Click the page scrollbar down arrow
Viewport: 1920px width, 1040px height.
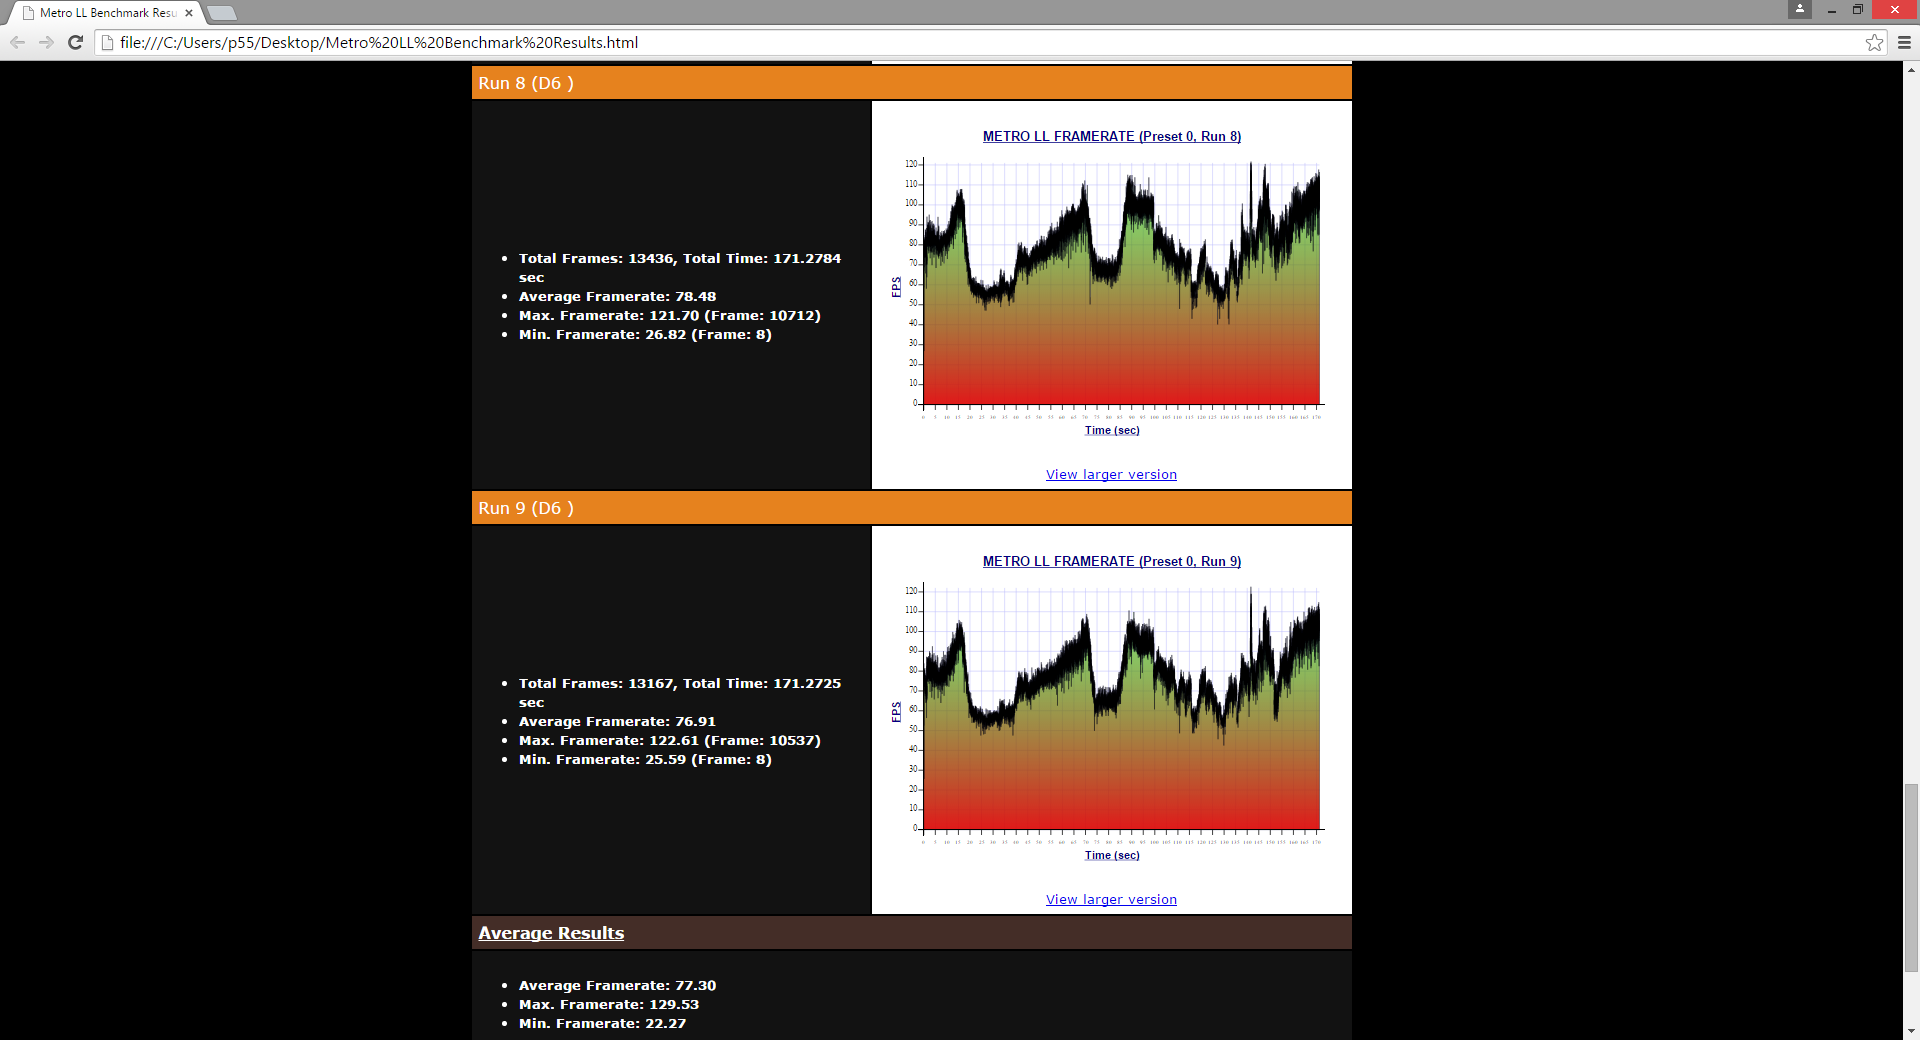pyautogui.click(x=1911, y=1031)
